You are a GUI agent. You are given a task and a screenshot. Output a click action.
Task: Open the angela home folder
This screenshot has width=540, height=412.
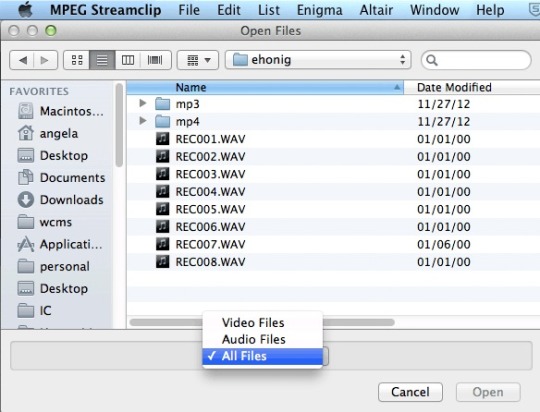click(48, 133)
